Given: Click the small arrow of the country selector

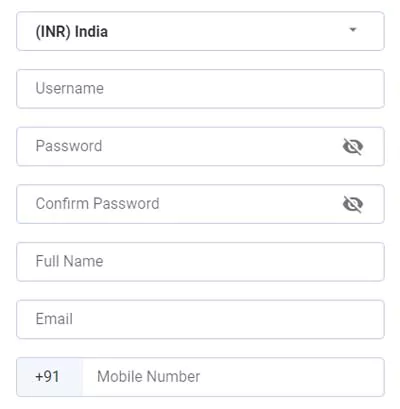Looking at the screenshot, I should pyautogui.click(x=353, y=30).
